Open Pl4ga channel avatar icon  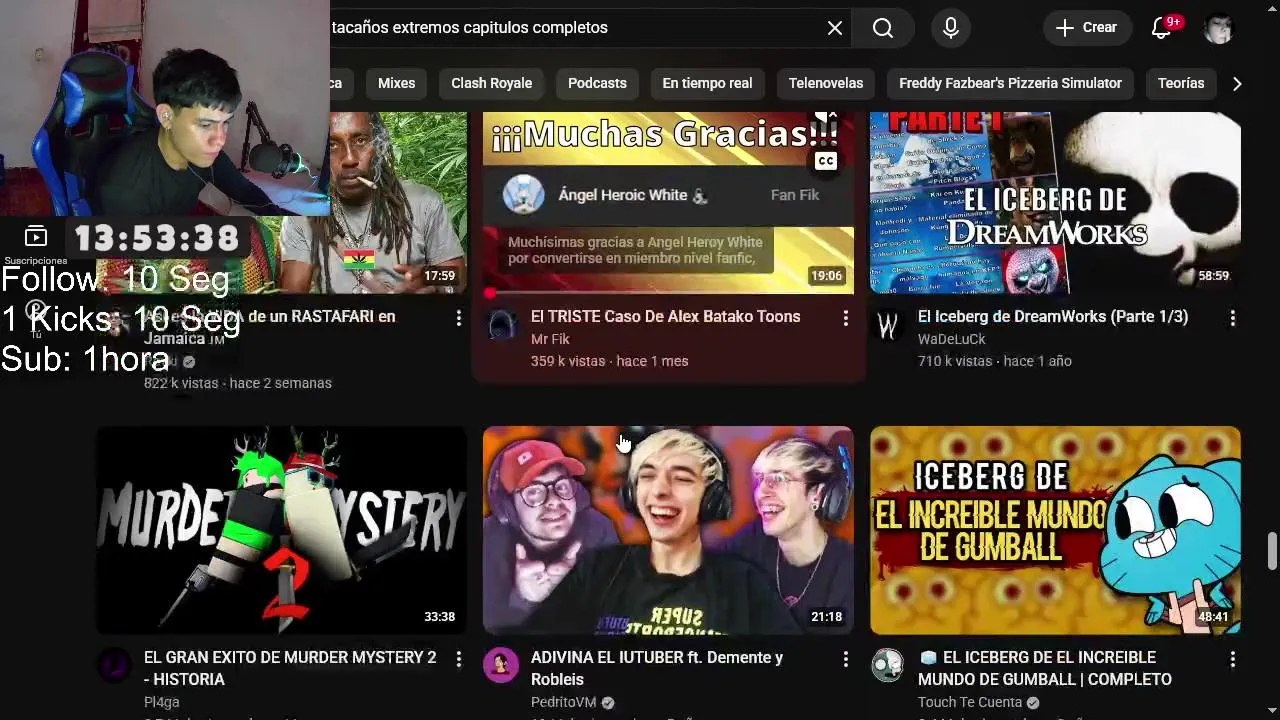point(114,665)
